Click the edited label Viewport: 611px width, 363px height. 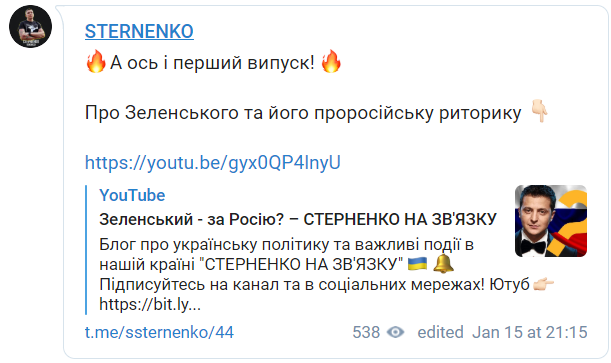pos(440,332)
